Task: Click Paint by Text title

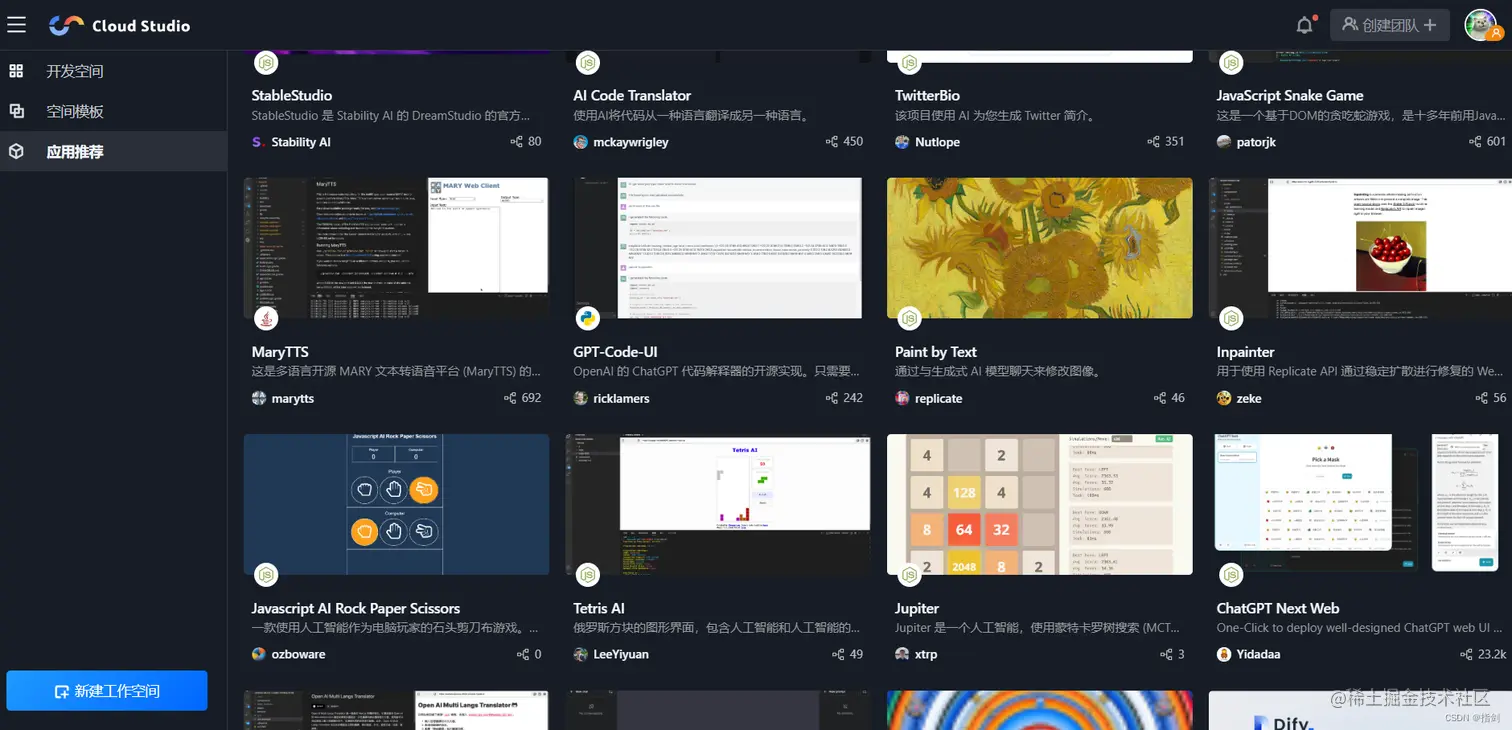Action: click(936, 352)
